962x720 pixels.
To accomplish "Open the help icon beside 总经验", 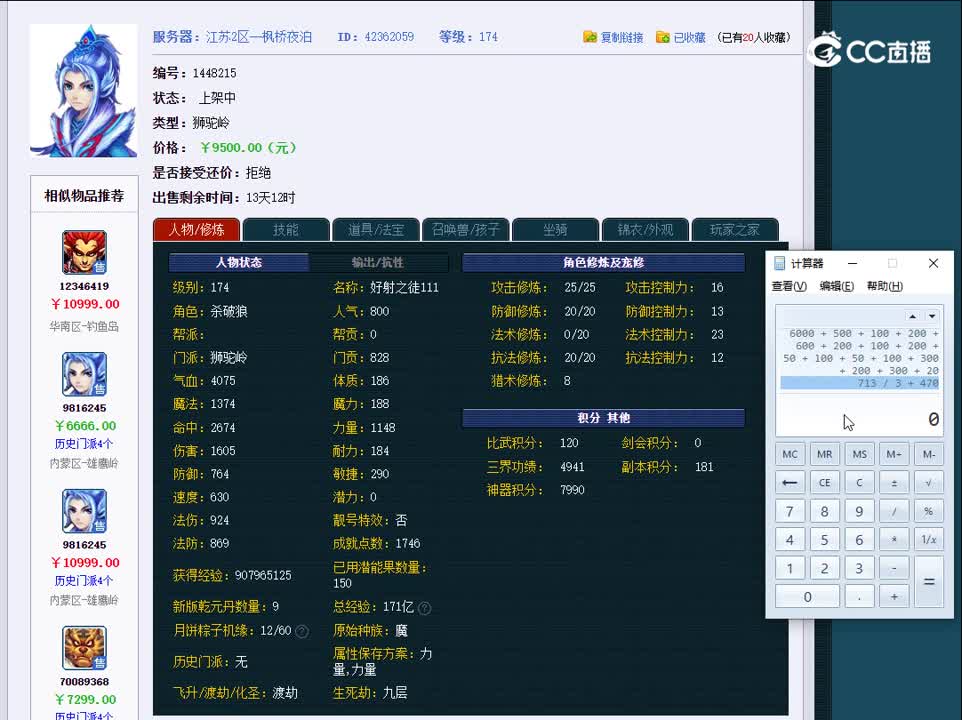I will (425, 608).
